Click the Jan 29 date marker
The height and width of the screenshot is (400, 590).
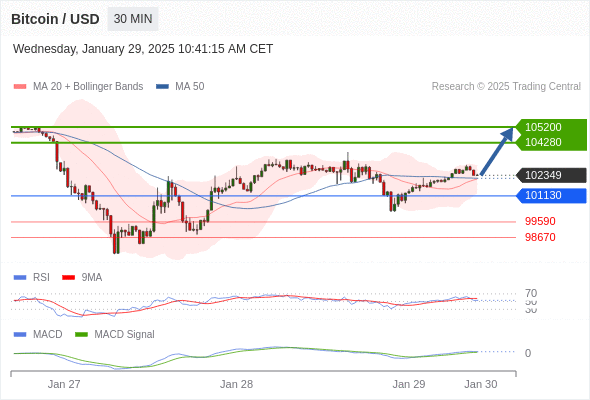point(409,384)
